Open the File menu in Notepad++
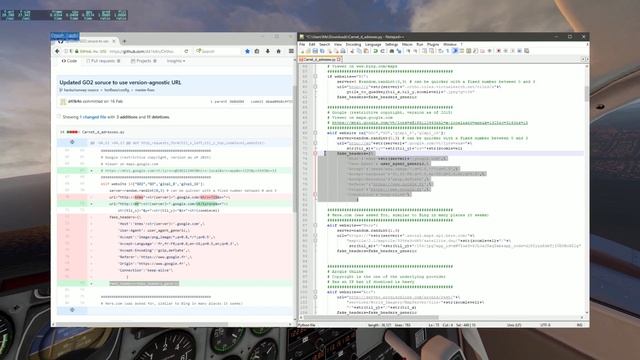 pos(302,44)
